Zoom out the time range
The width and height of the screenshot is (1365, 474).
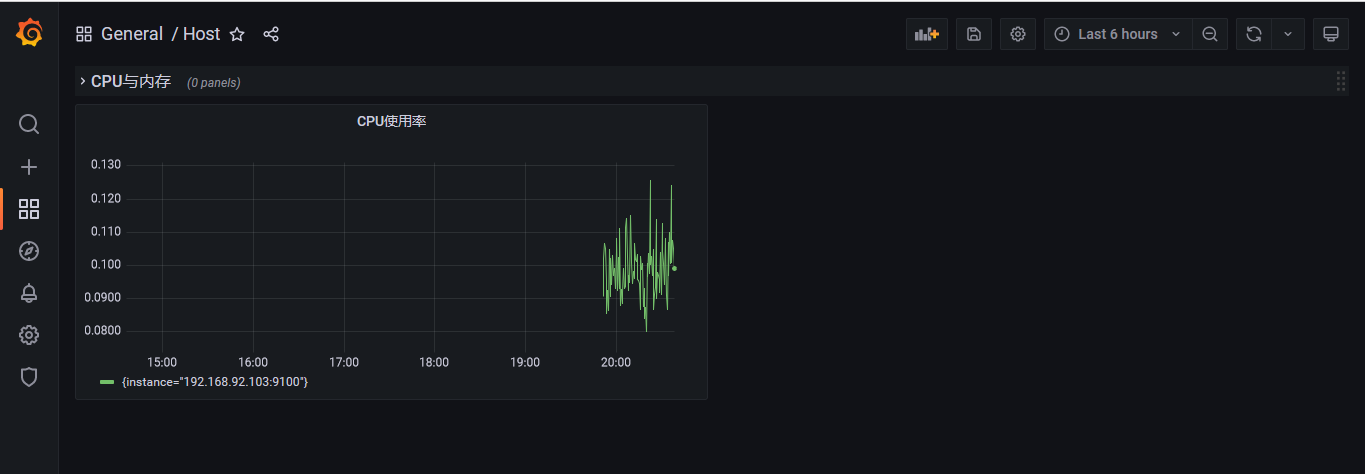pos(1210,34)
